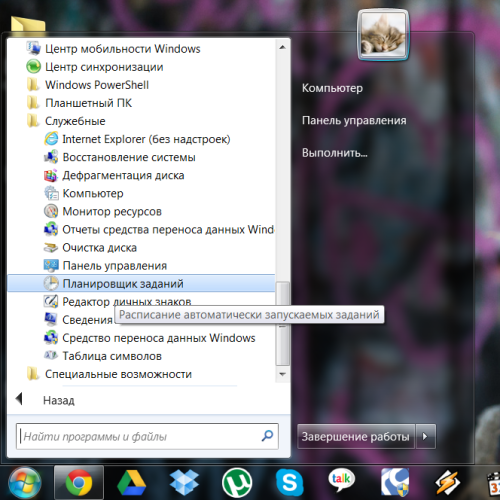This screenshot has width=500, height=500.
Task: Click the Завершение работы button
Action: point(356,436)
